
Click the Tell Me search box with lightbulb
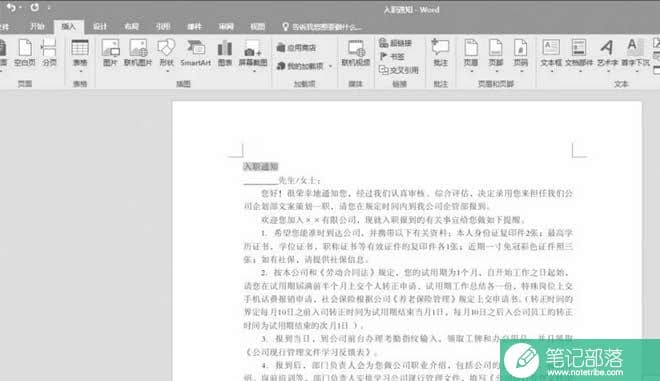[x=322, y=27]
